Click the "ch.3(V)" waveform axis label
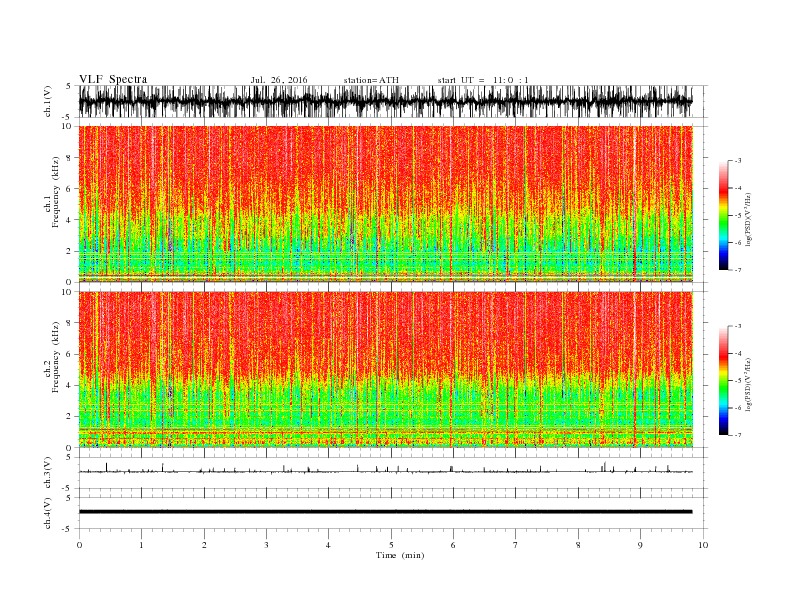Screen dimensions: 792x612 (x=48, y=473)
